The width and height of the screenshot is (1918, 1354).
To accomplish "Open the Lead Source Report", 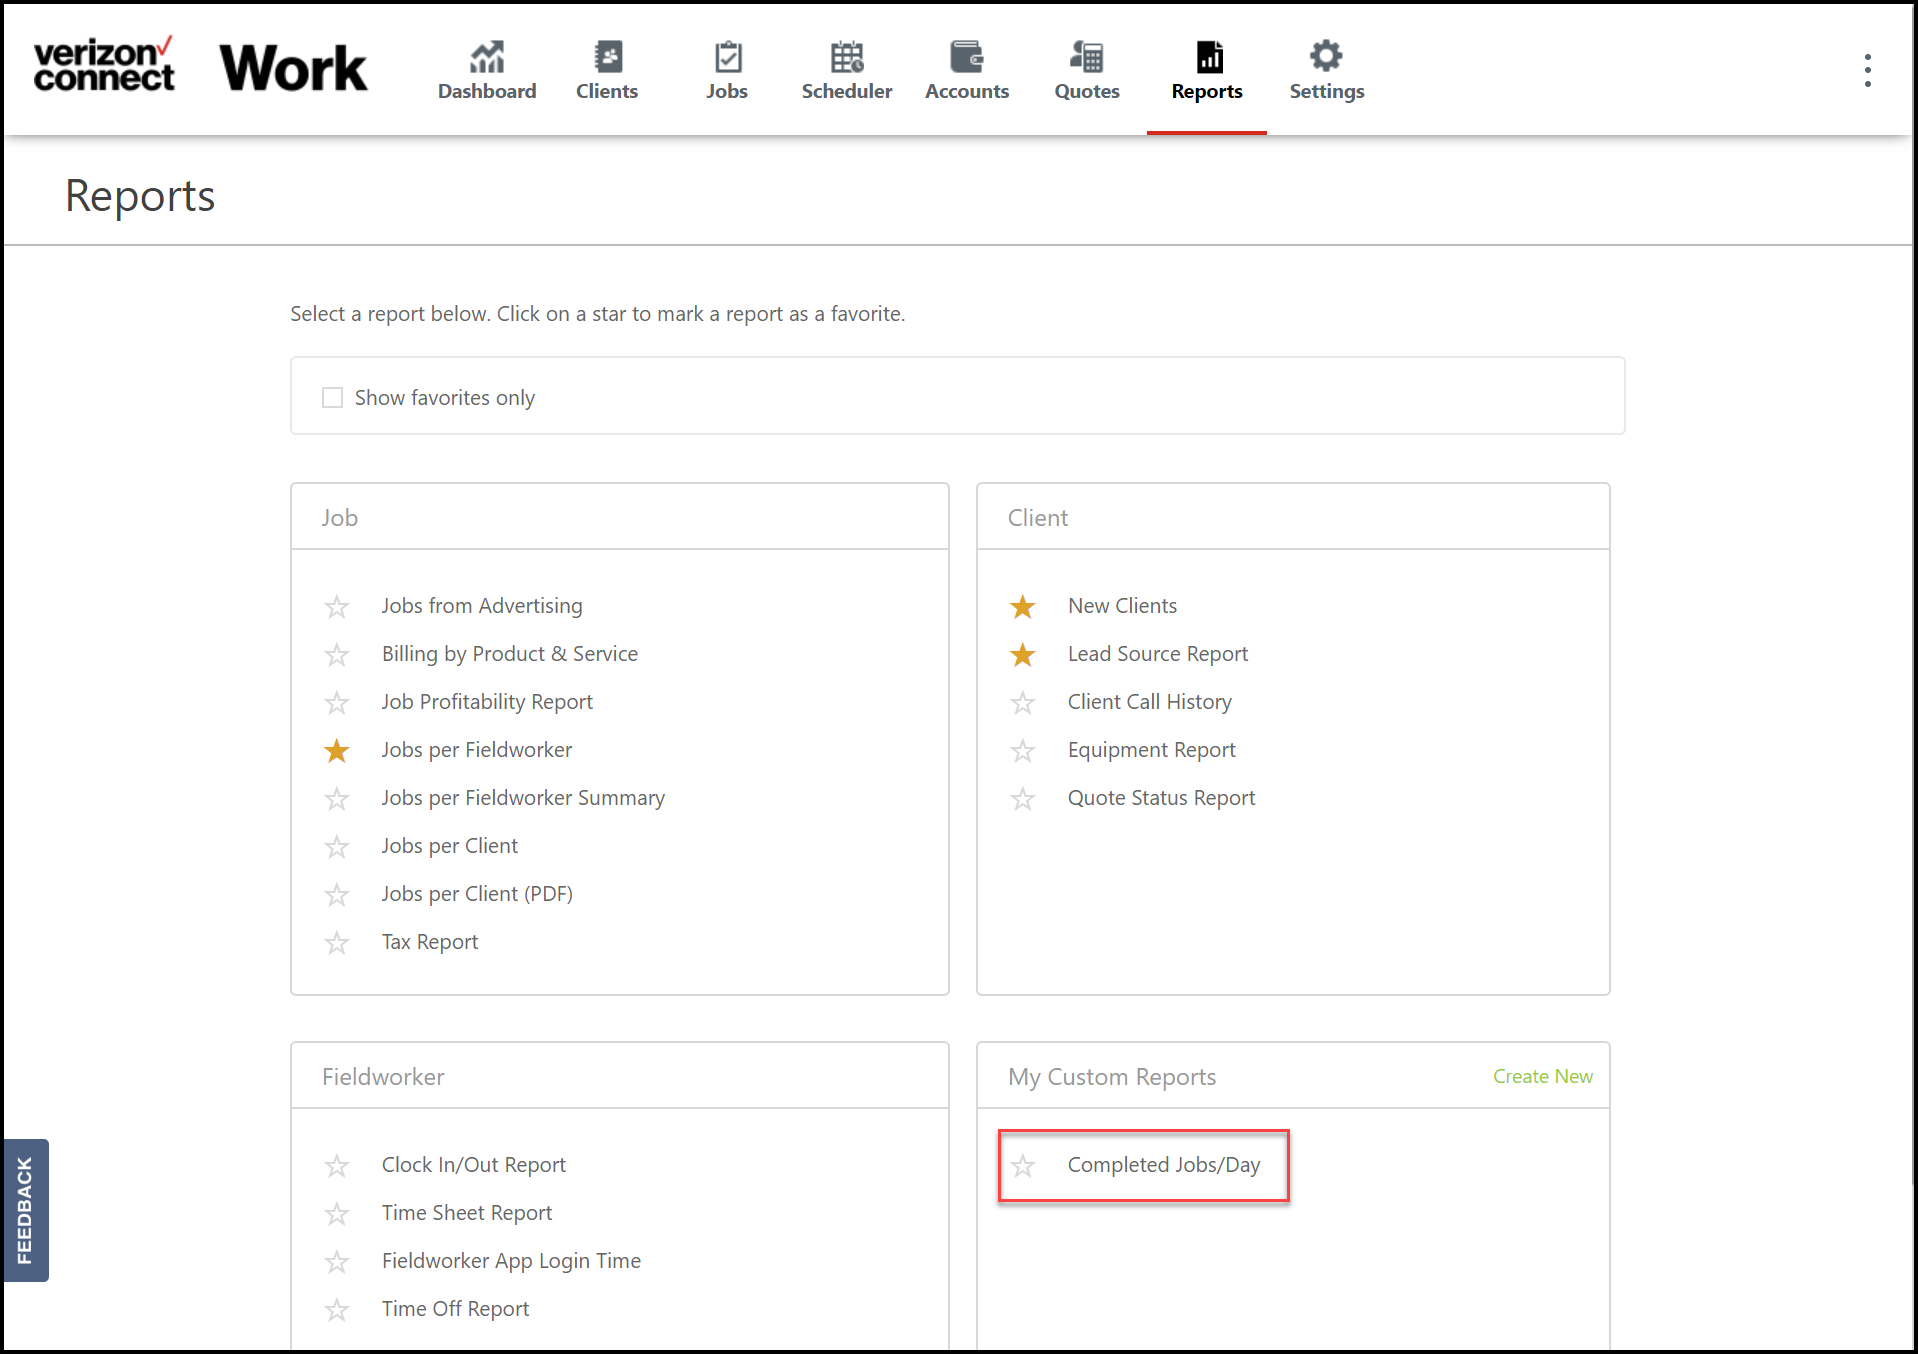I will click(1158, 654).
